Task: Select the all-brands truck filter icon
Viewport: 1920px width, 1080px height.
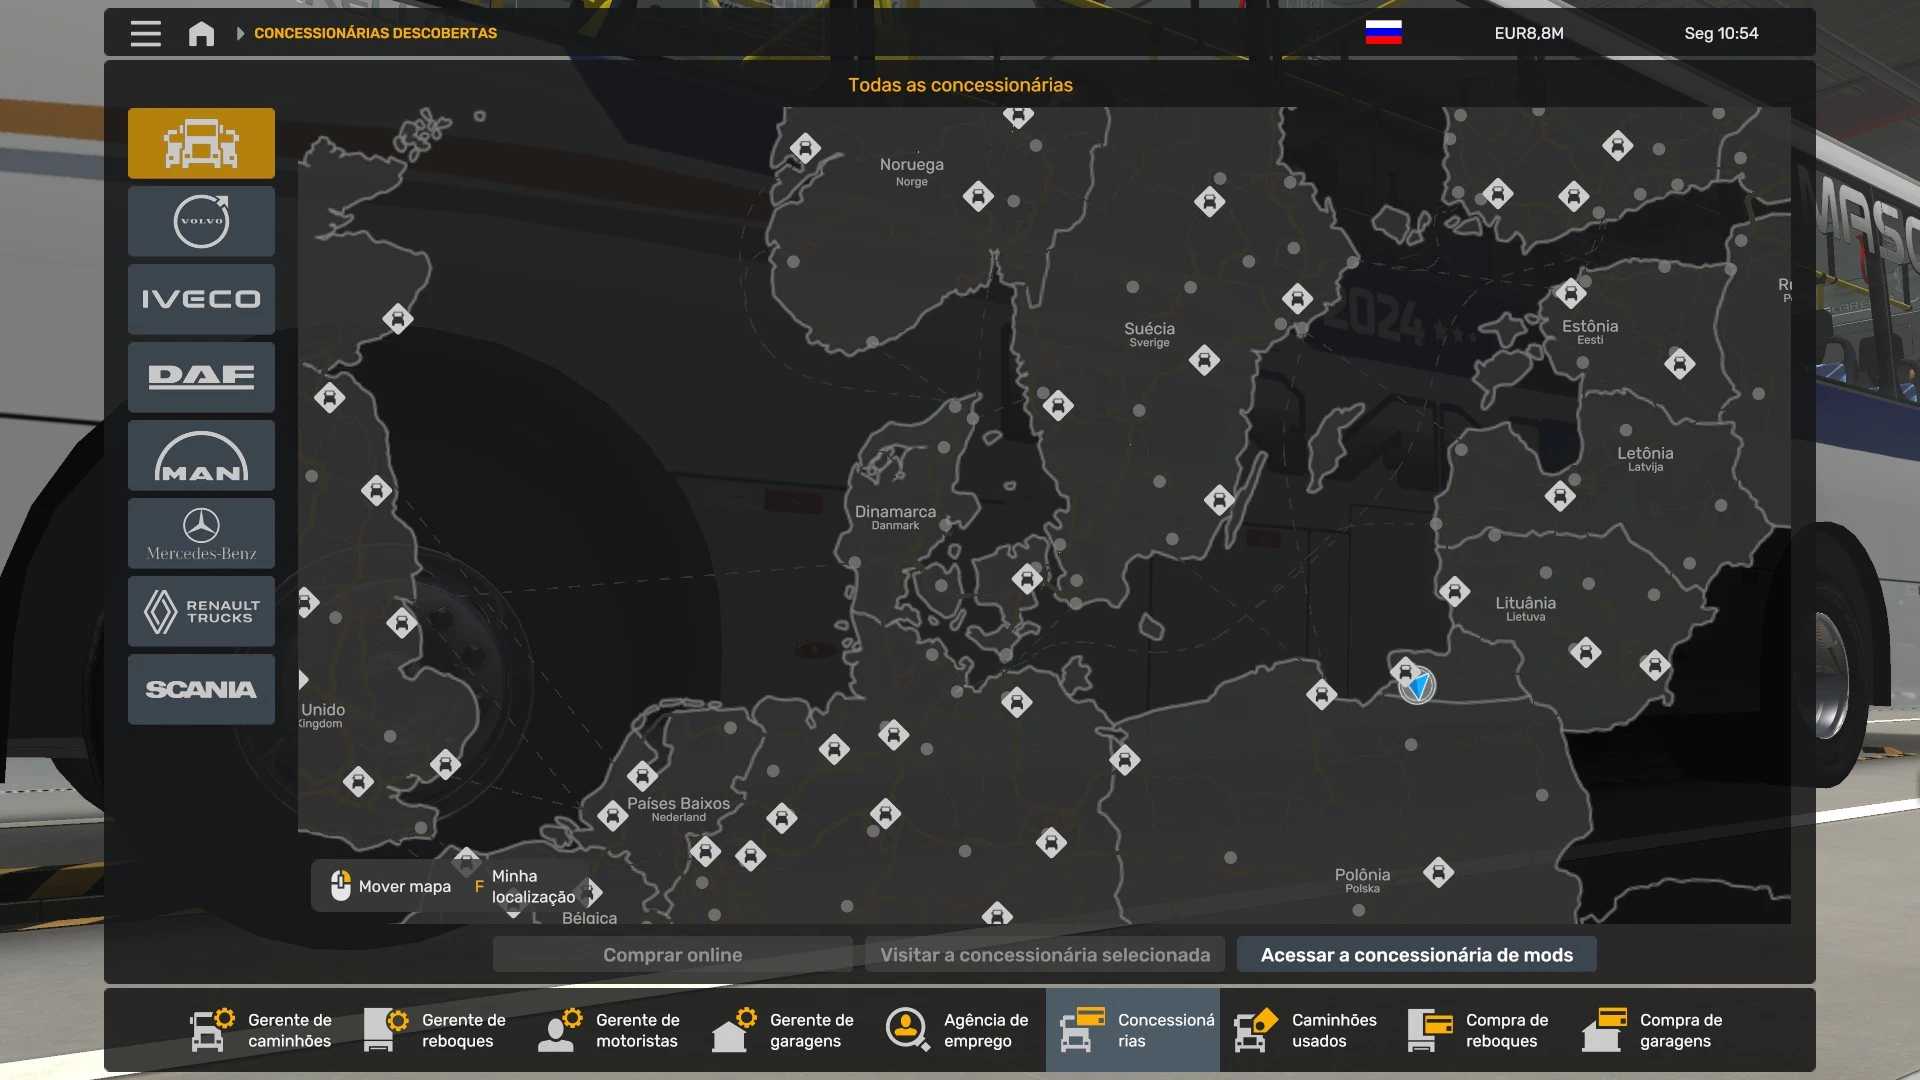Action: pyautogui.click(x=201, y=143)
